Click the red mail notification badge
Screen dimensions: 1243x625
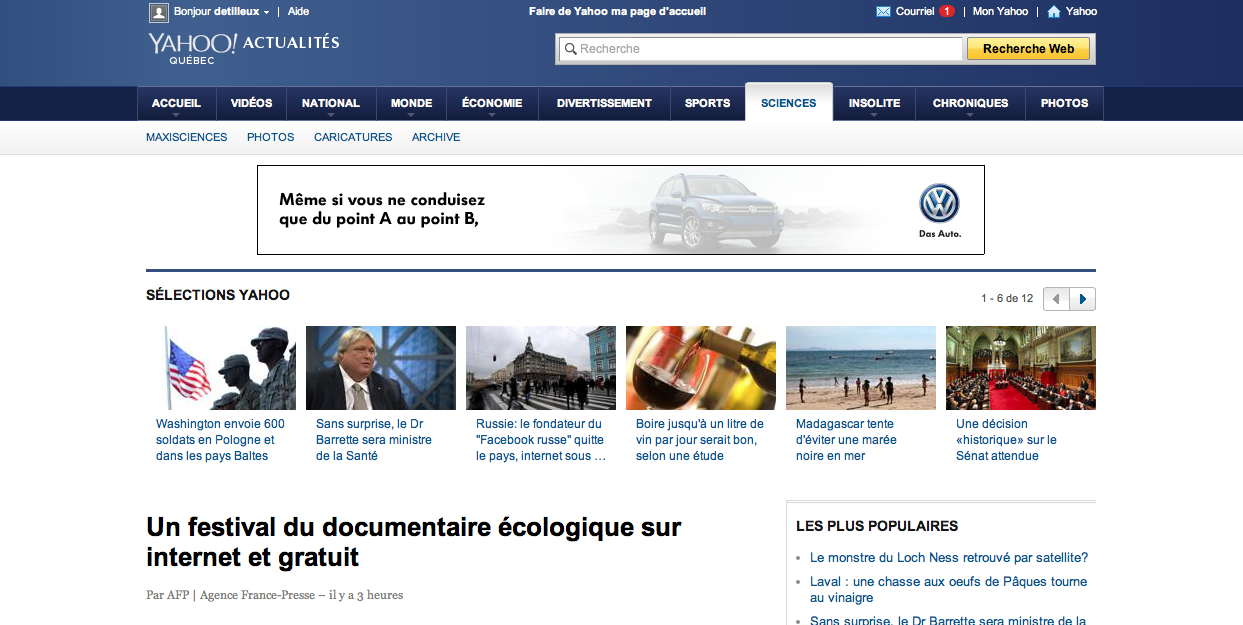click(946, 12)
